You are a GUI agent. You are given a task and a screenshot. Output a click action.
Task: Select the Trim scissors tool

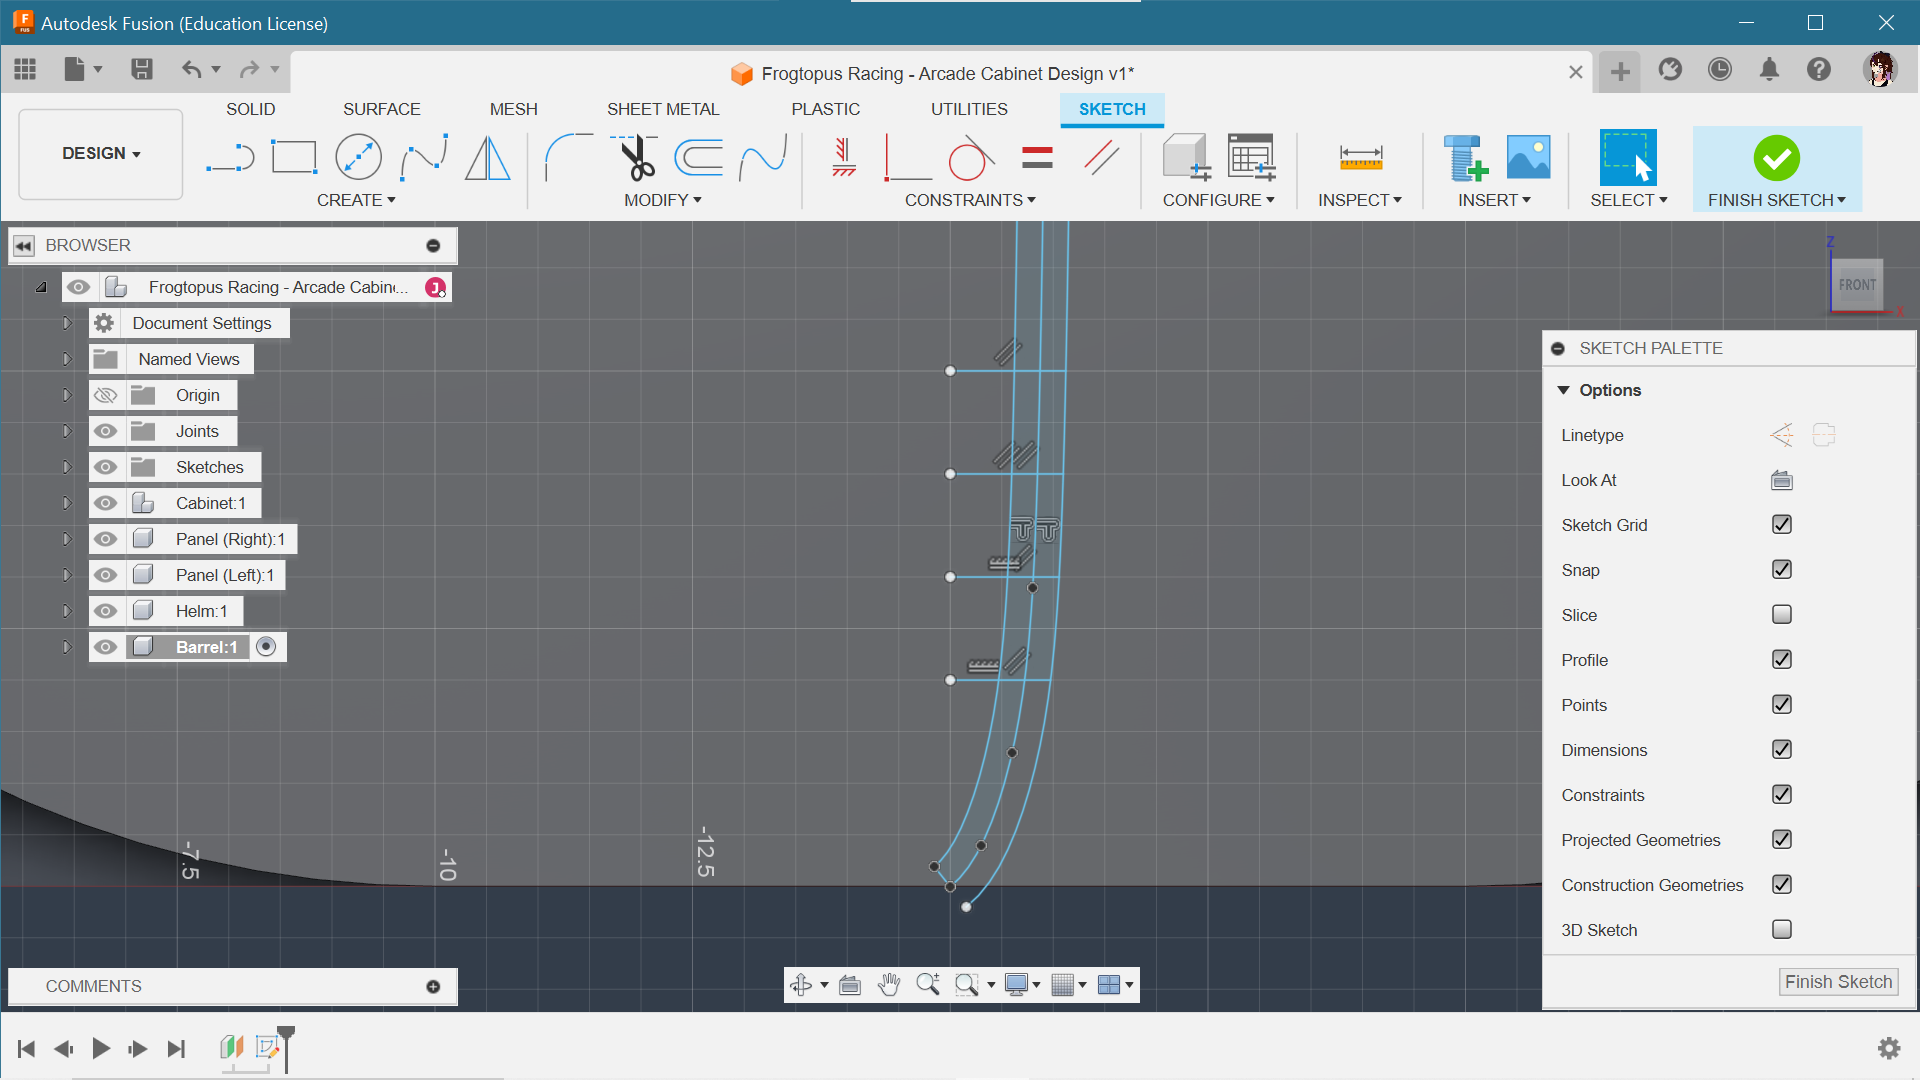coord(634,158)
